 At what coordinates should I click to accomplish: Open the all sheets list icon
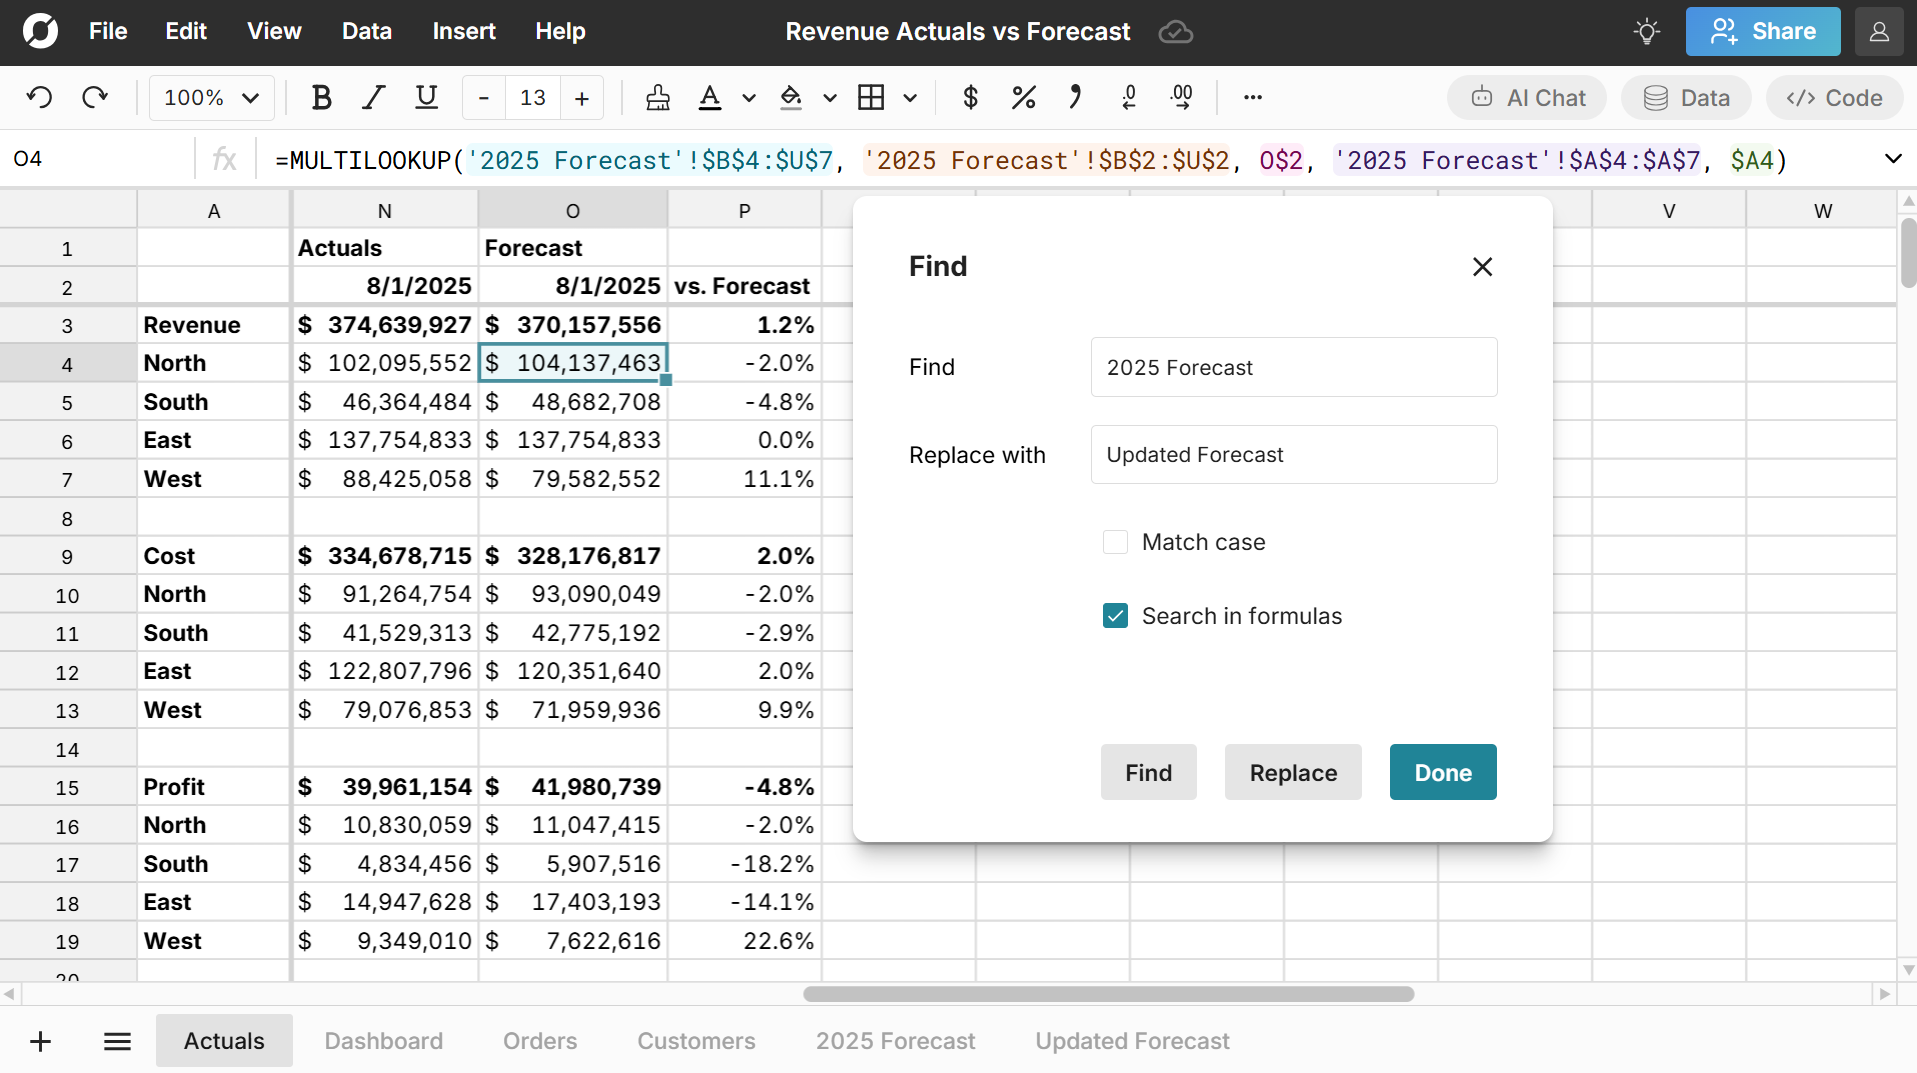pyautogui.click(x=117, y=1041)
